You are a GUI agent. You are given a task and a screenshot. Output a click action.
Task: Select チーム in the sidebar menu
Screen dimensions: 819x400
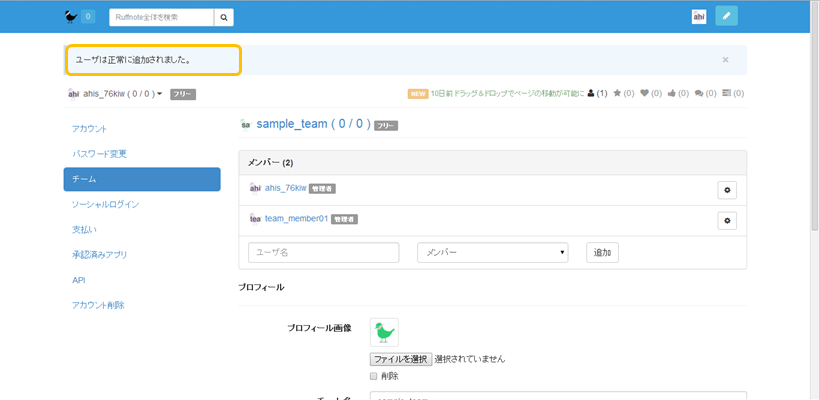[x=141, y=179]
